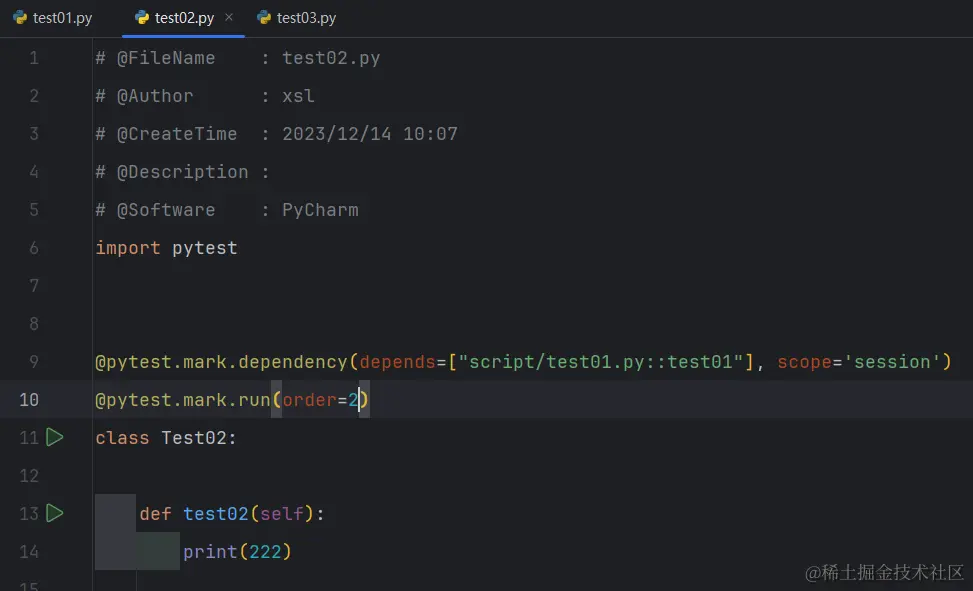Switch to the test01.py tab
The height and width of the screenshot is (591, 973).
53,18
